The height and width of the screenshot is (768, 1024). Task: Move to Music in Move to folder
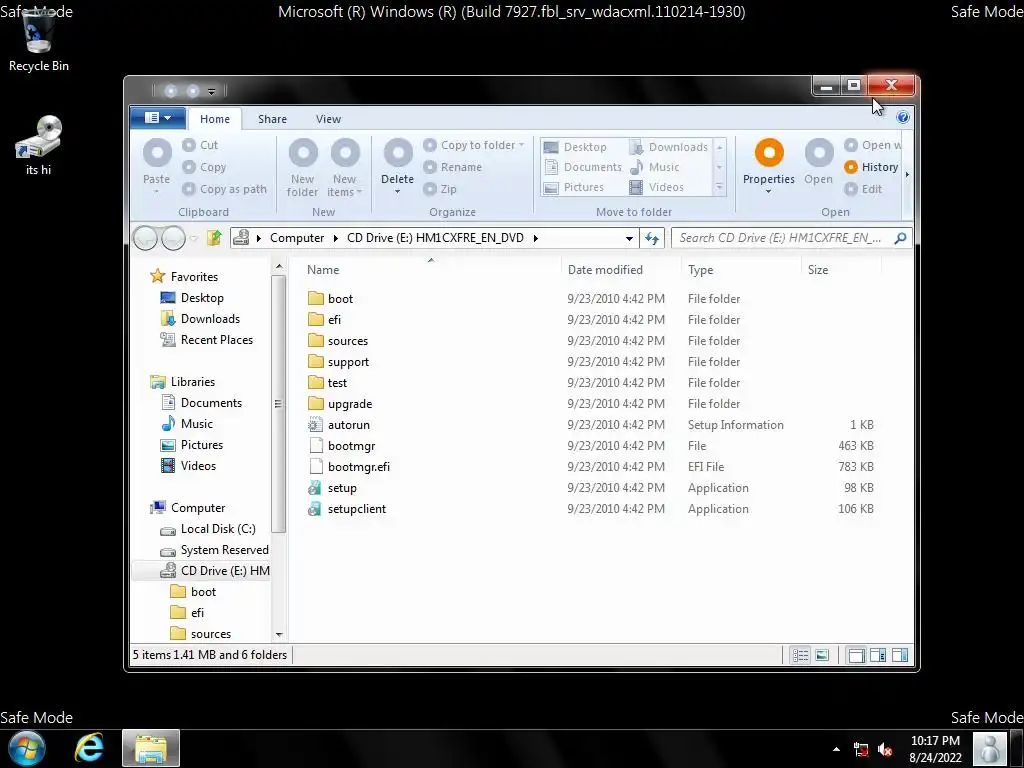tap(654, 167)
